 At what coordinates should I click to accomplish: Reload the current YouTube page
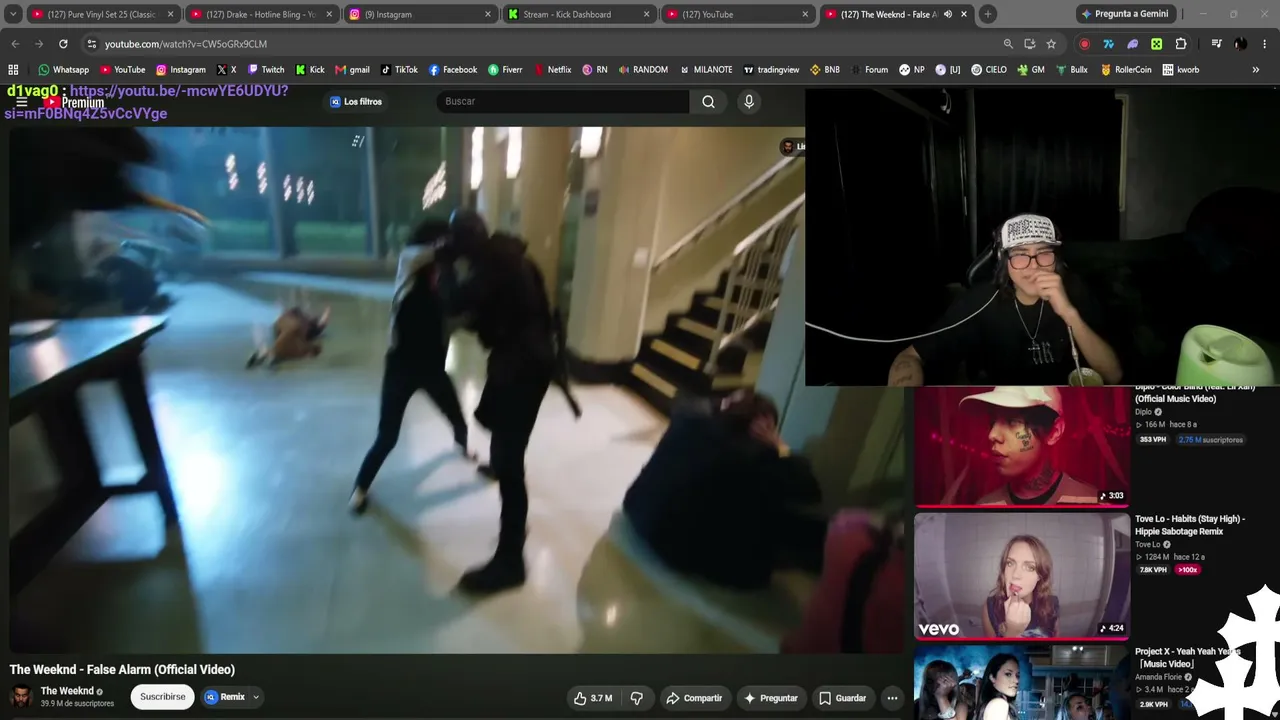[63, 44]
